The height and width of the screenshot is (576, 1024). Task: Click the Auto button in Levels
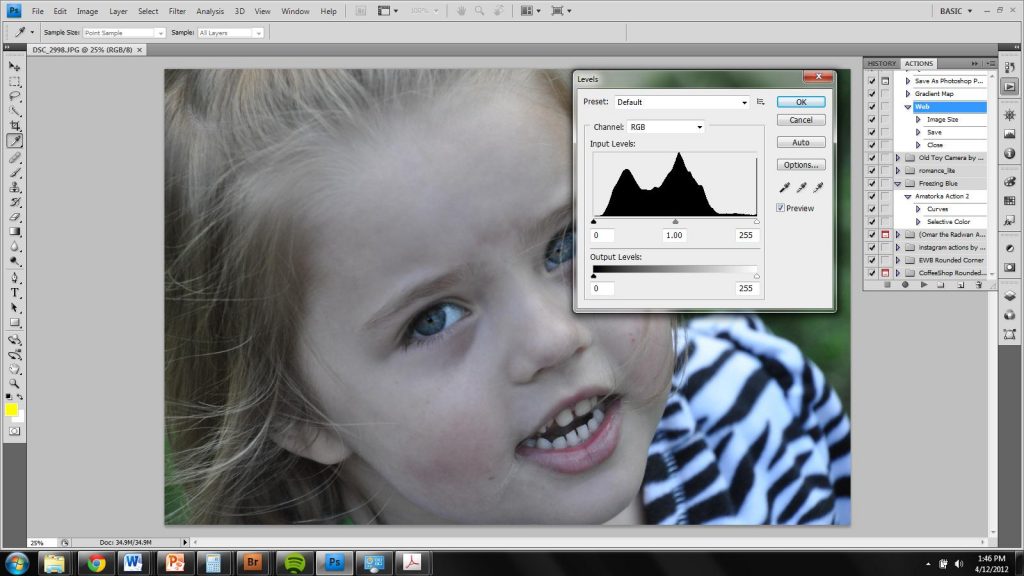800,142
